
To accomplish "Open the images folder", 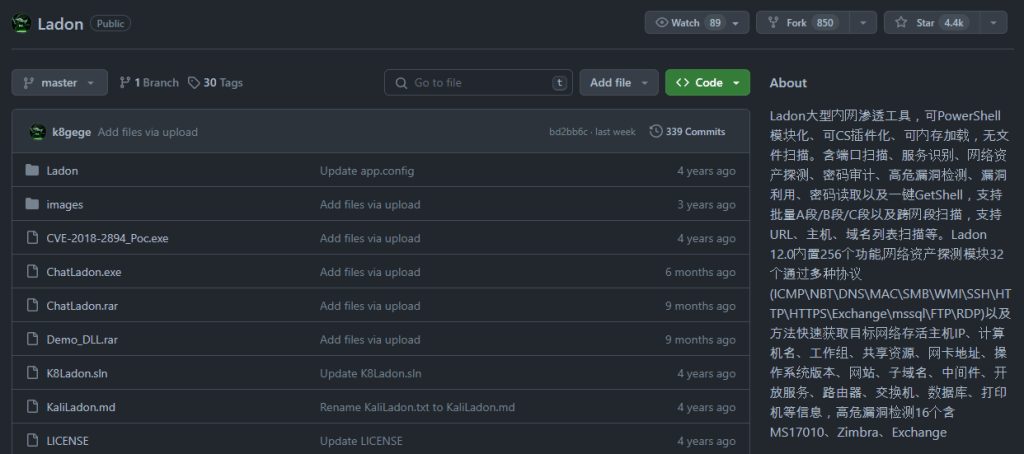I will tap(65, 204).
